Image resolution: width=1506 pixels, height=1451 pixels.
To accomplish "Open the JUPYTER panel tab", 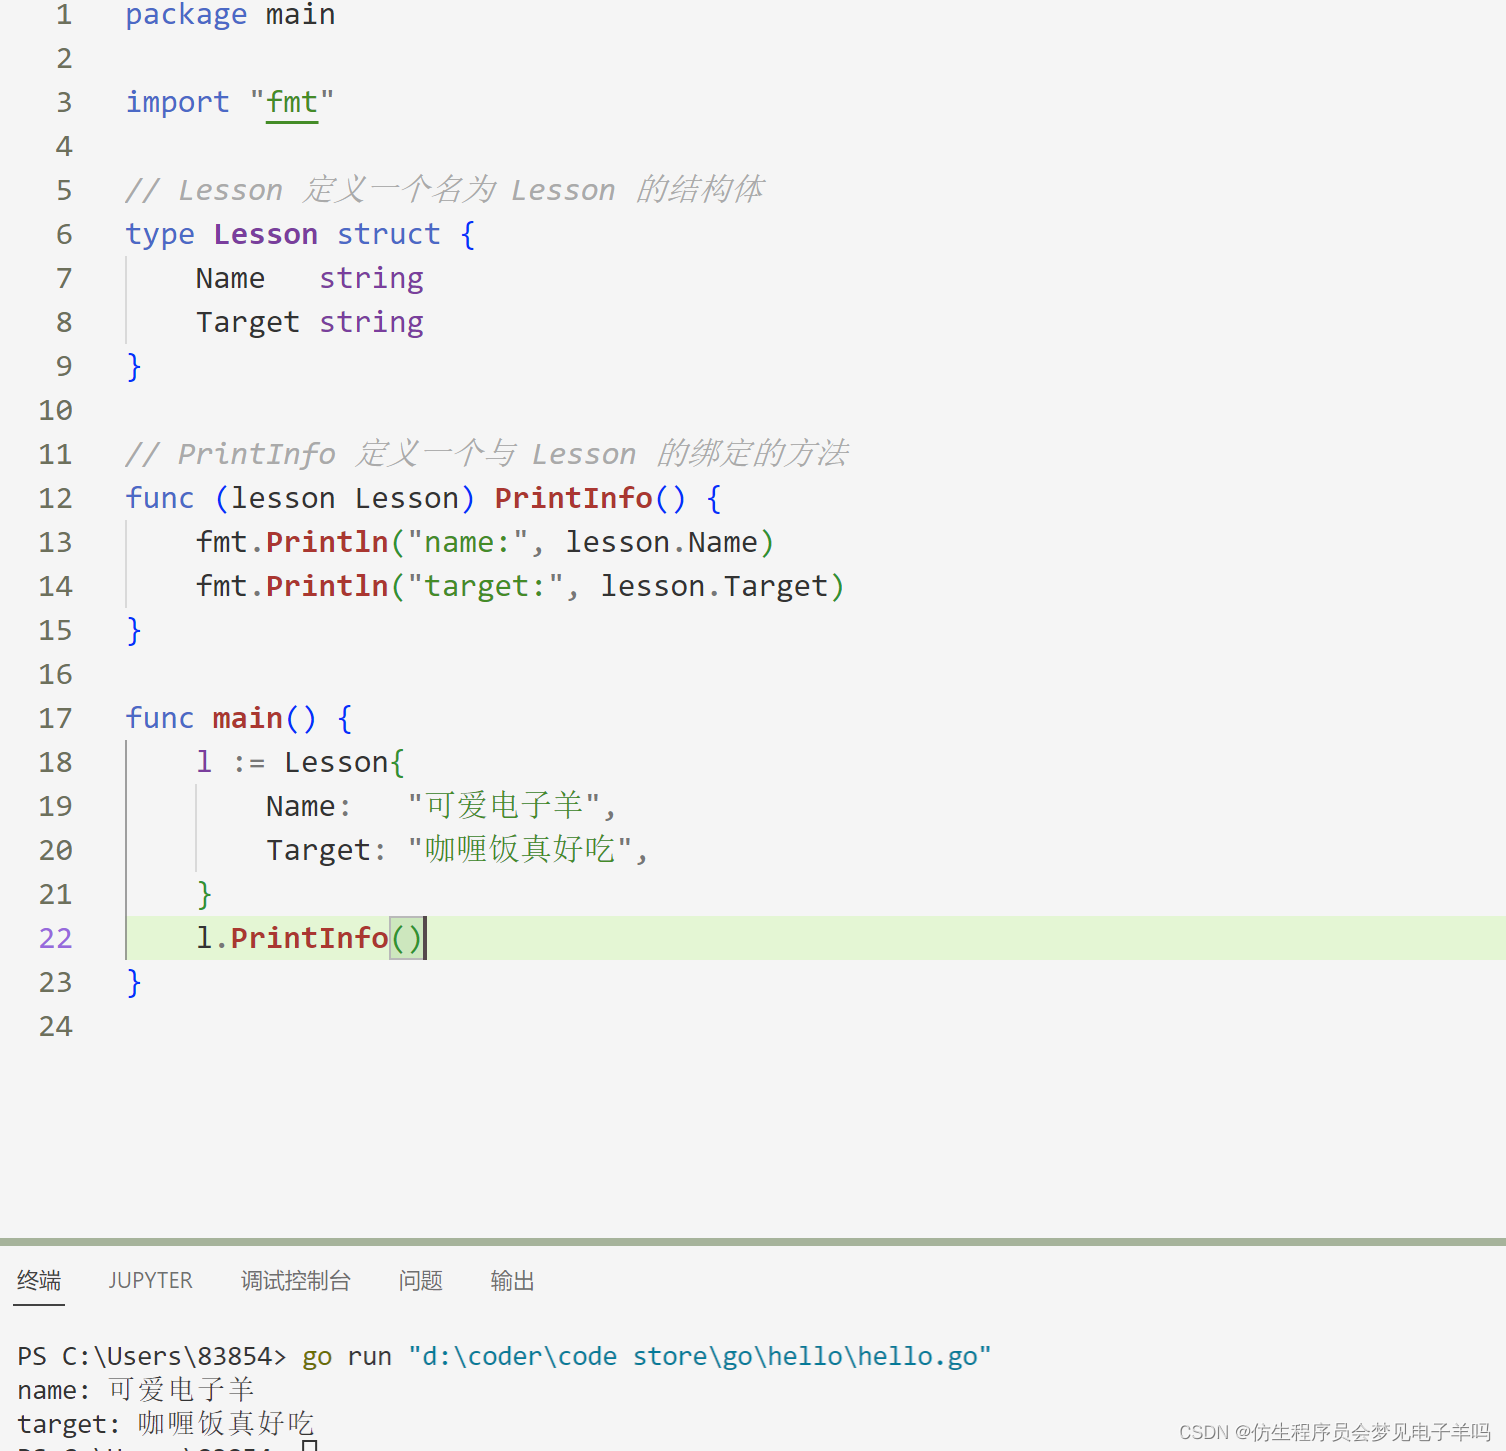I will [150, 1280].
